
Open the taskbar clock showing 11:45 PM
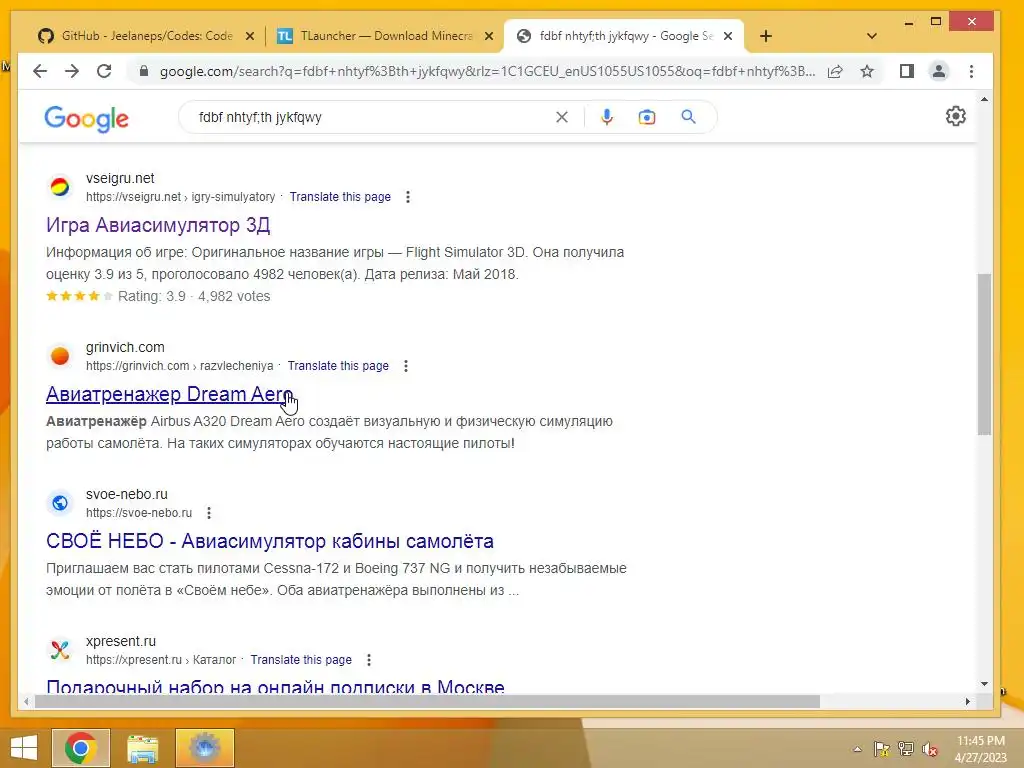pos(980,749)
